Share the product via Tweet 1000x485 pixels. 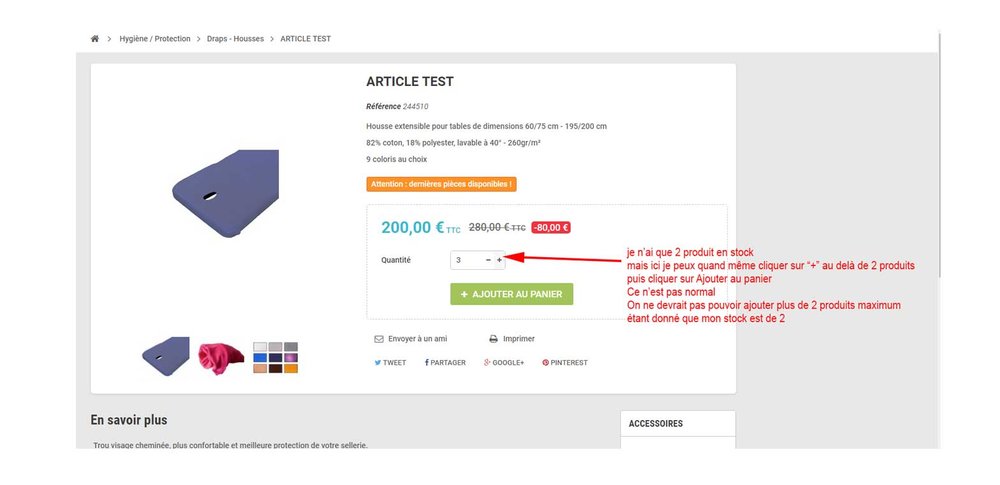[x=390, y=362]
